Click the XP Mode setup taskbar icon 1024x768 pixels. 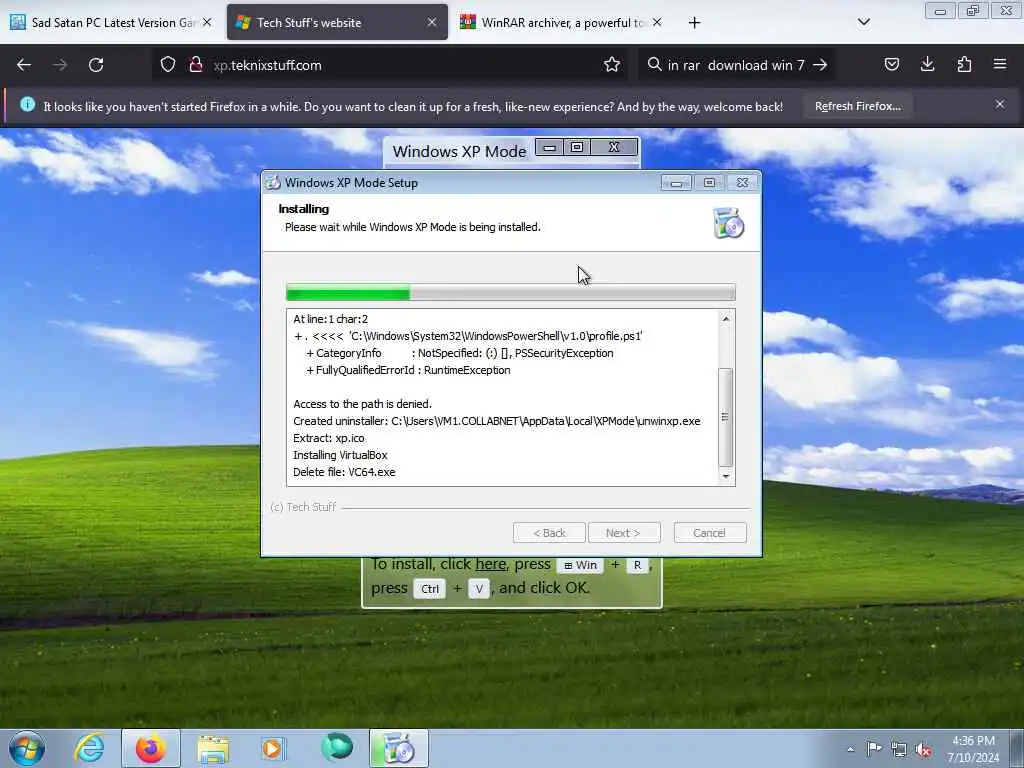(398, 748)
